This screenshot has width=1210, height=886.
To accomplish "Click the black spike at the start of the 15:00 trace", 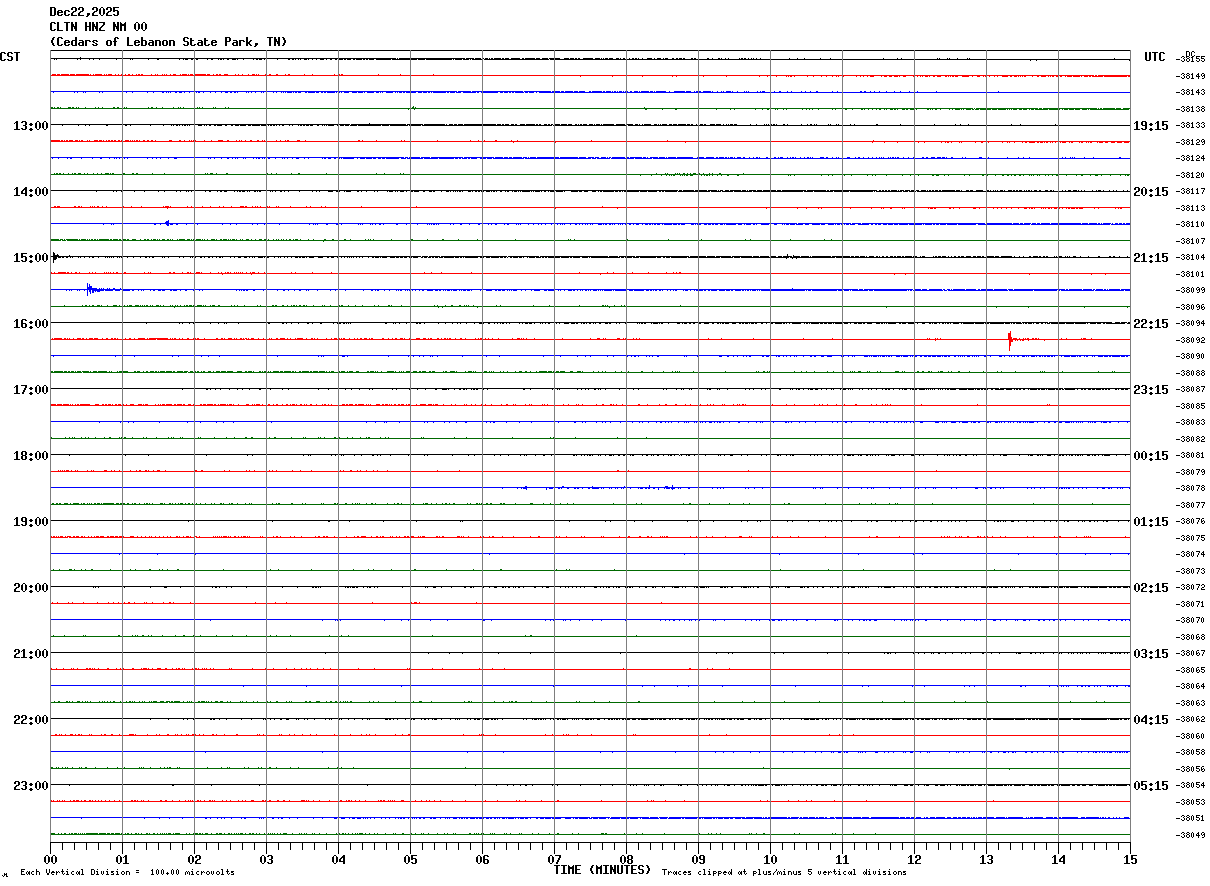I will 54,257.
